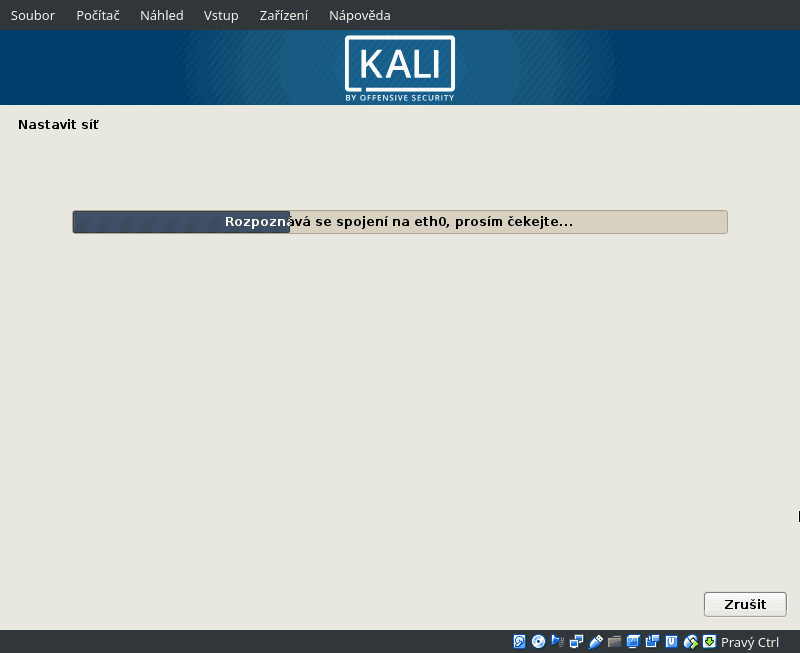Click the display settings status icon

[631, 641]
